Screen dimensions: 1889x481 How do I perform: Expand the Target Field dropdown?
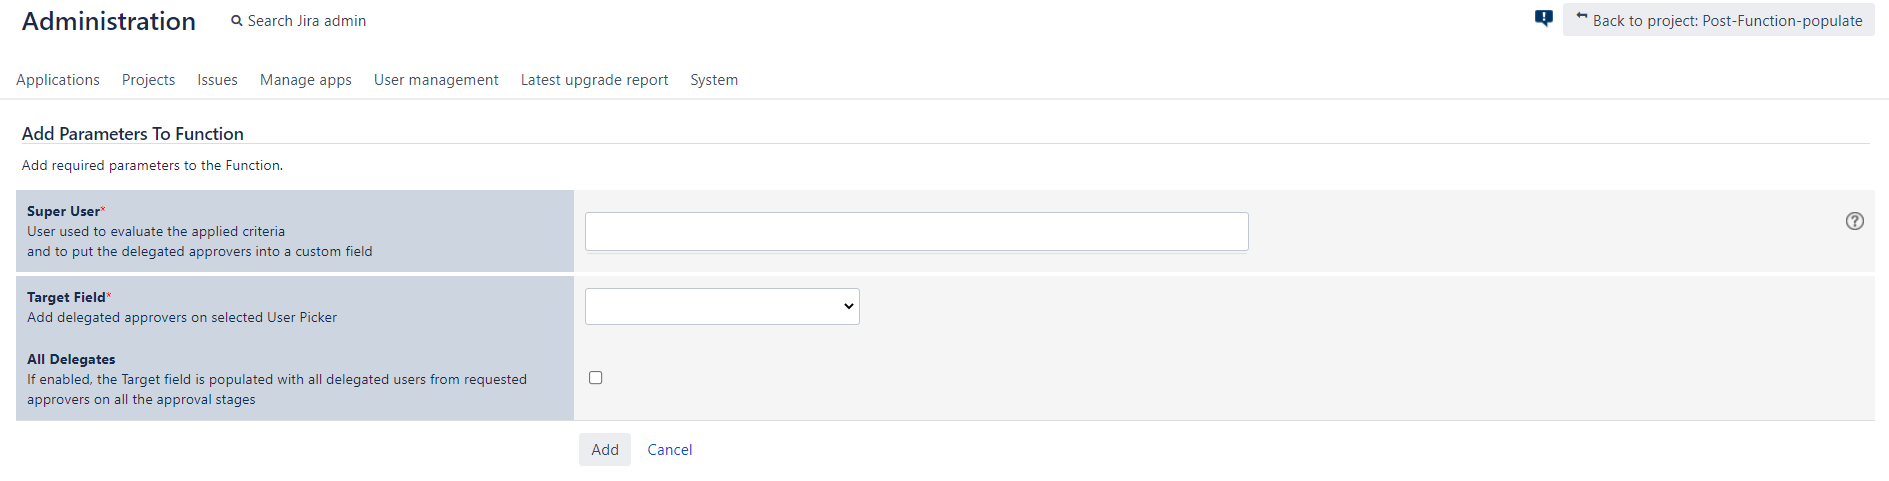[722, 306]
